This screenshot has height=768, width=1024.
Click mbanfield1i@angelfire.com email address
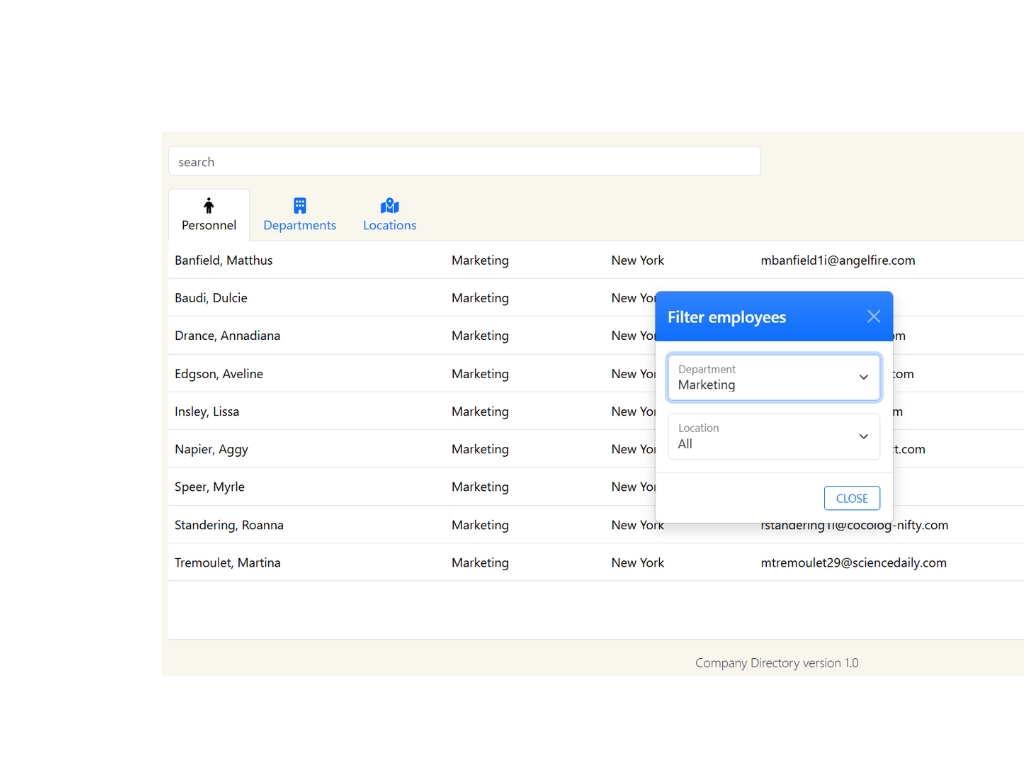pyautogui.click(x=838, y=260)
